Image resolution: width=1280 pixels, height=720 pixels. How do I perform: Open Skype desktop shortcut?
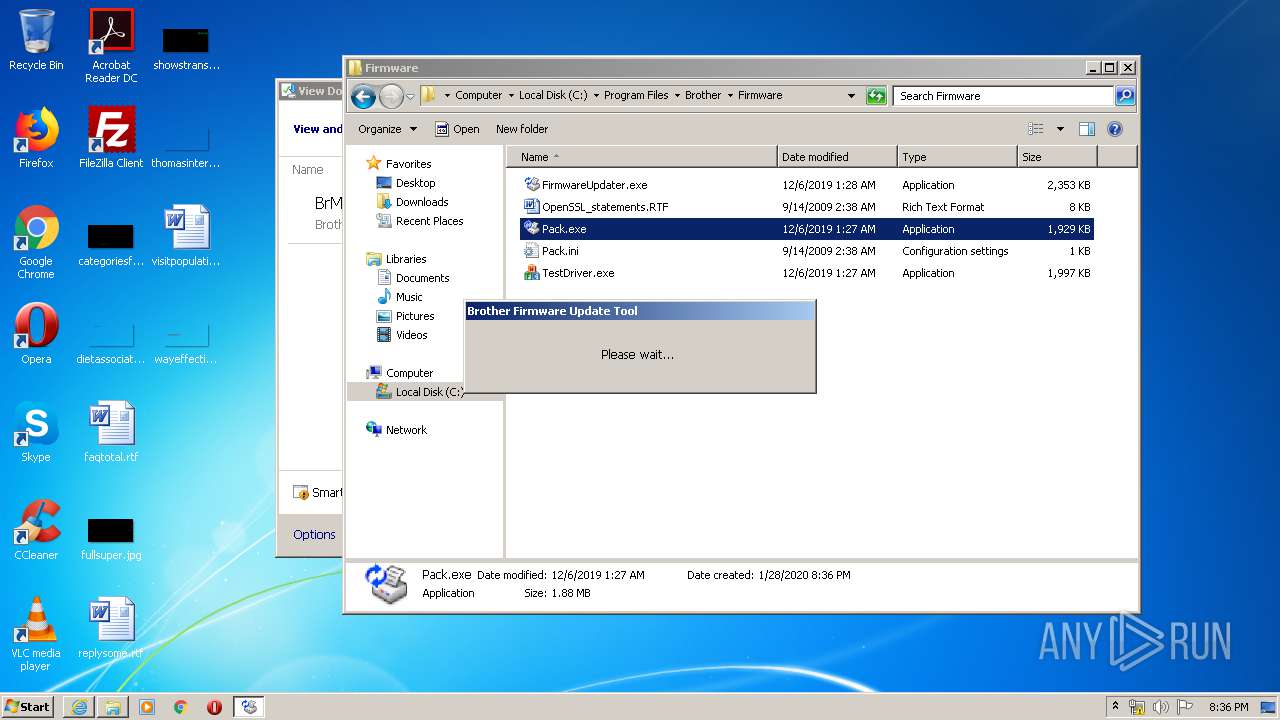click(36, 432)
